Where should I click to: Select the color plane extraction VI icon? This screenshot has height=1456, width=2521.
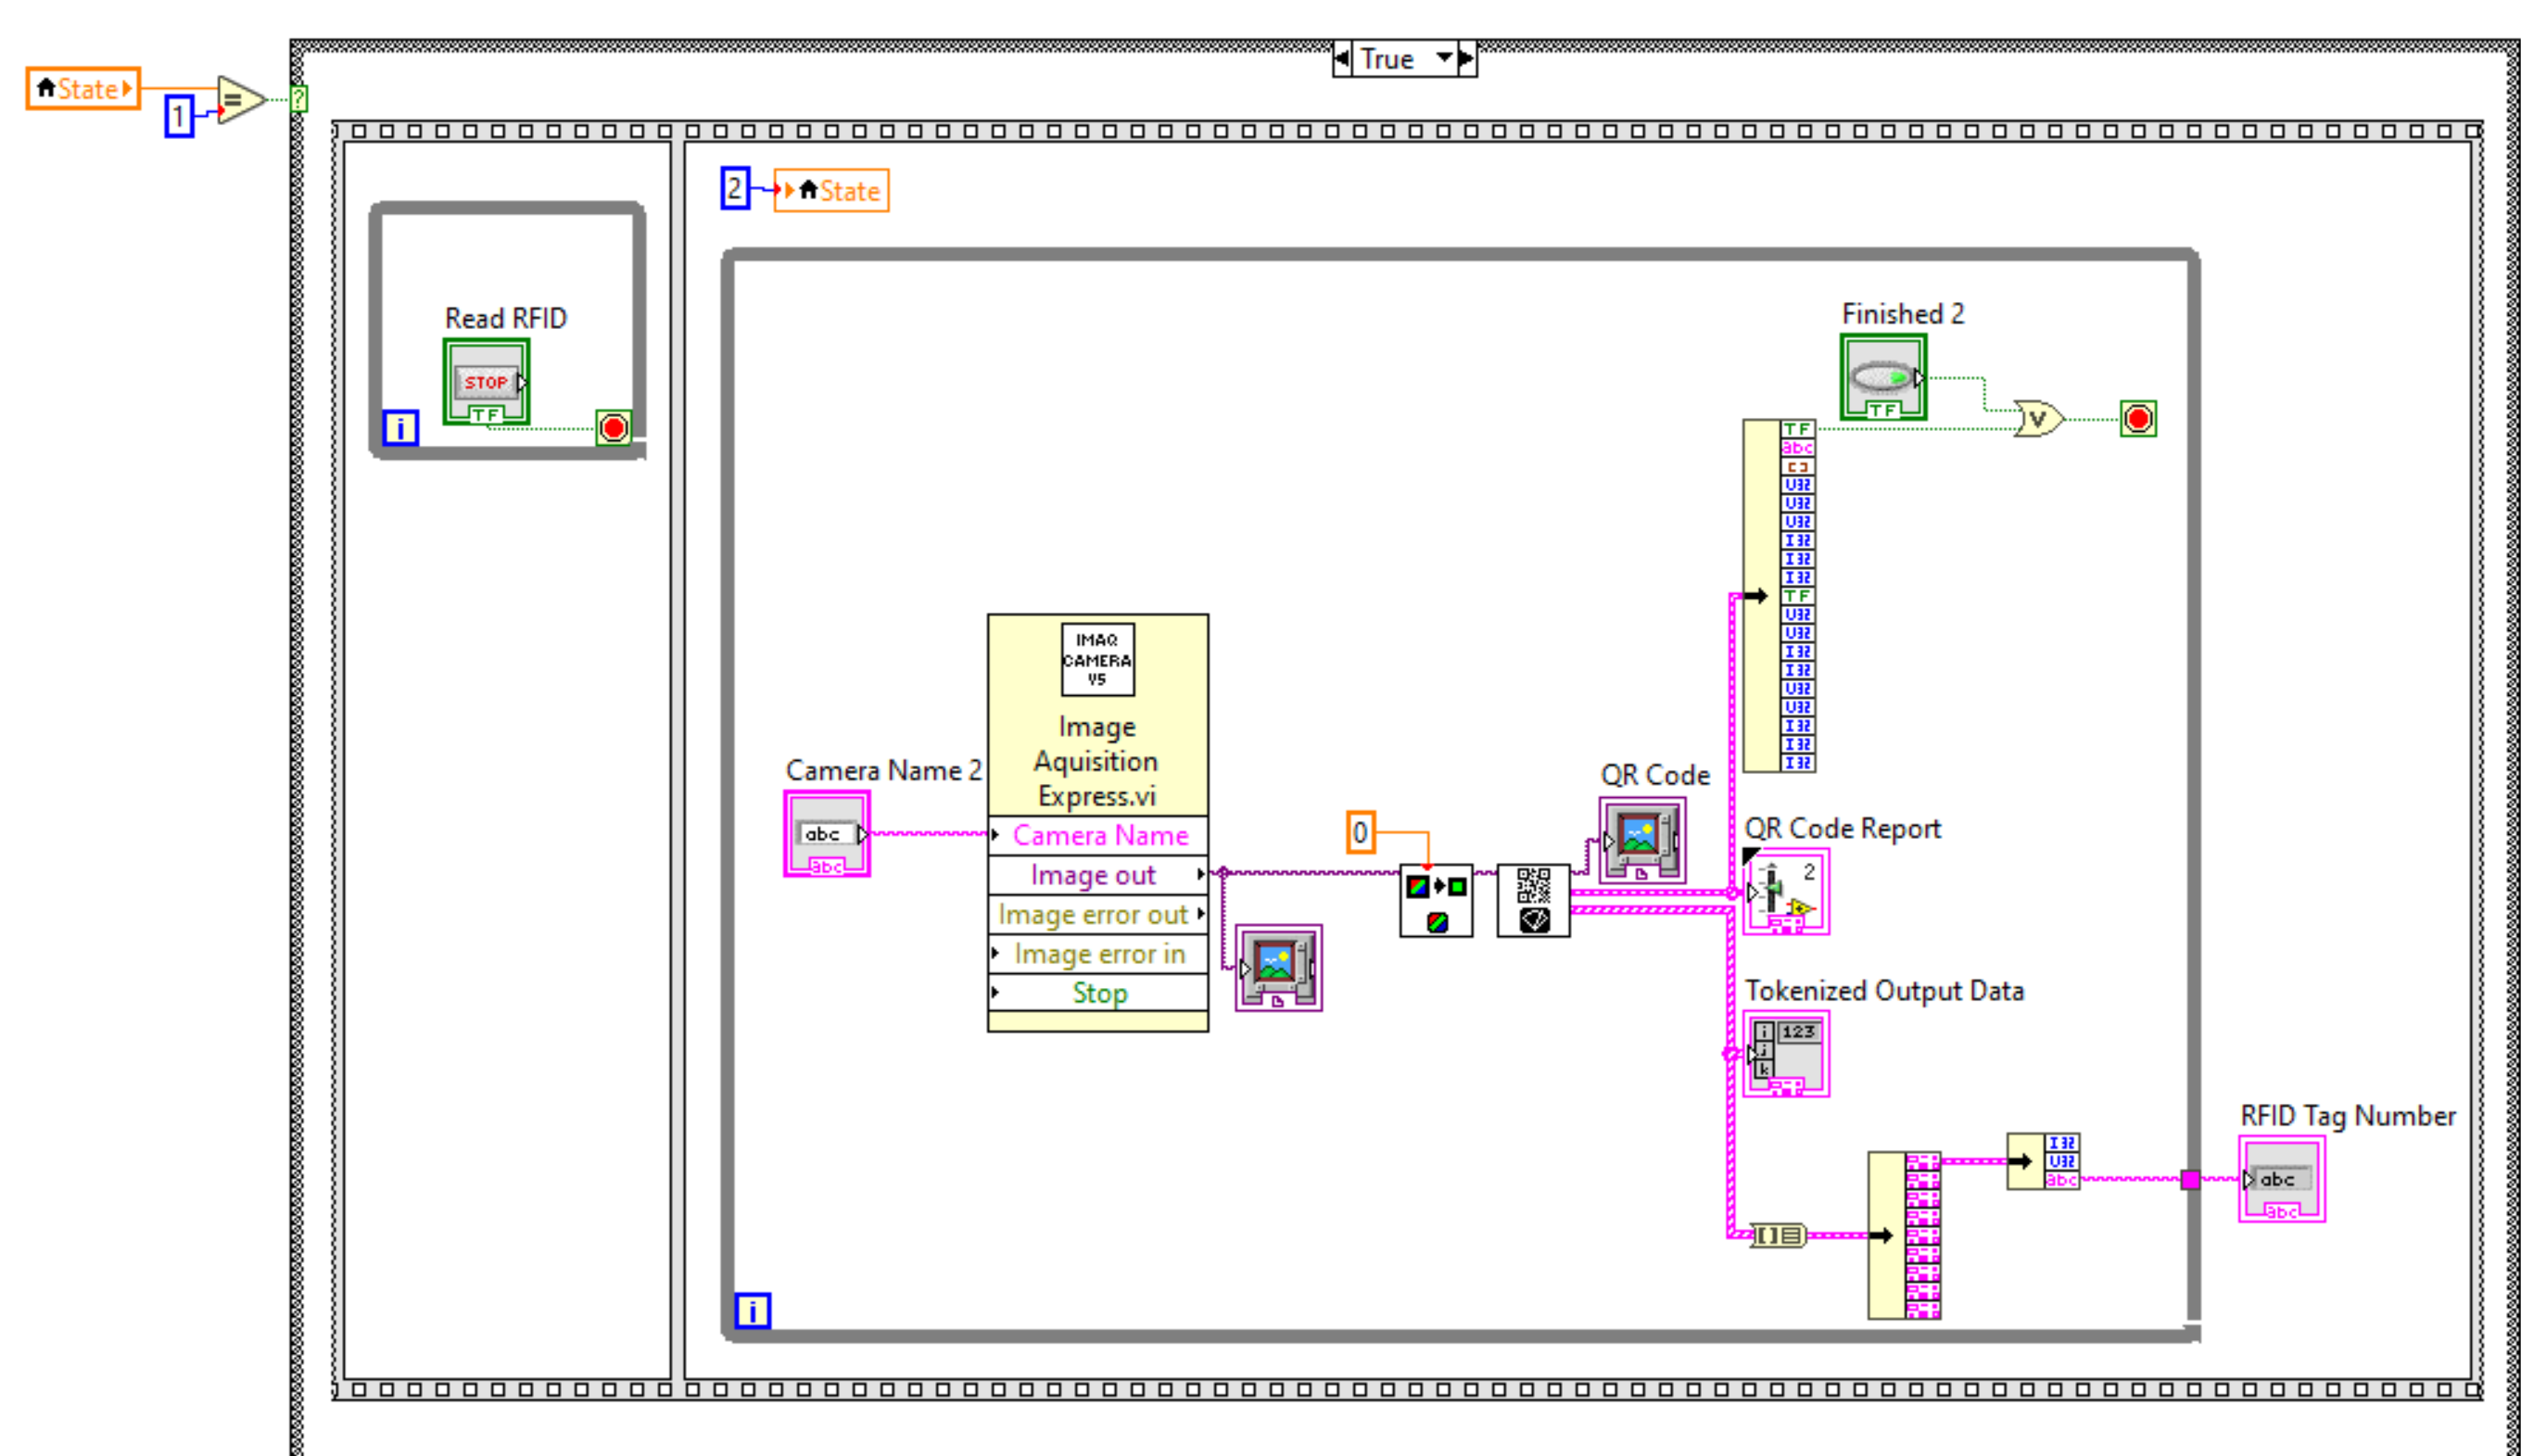pyautogui.click(x=1435, y=900)
